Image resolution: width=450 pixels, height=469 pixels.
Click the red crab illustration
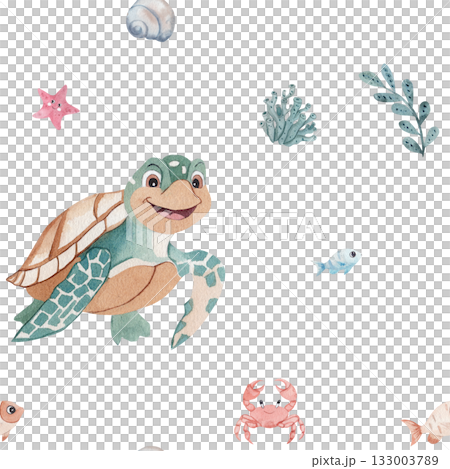270,411
